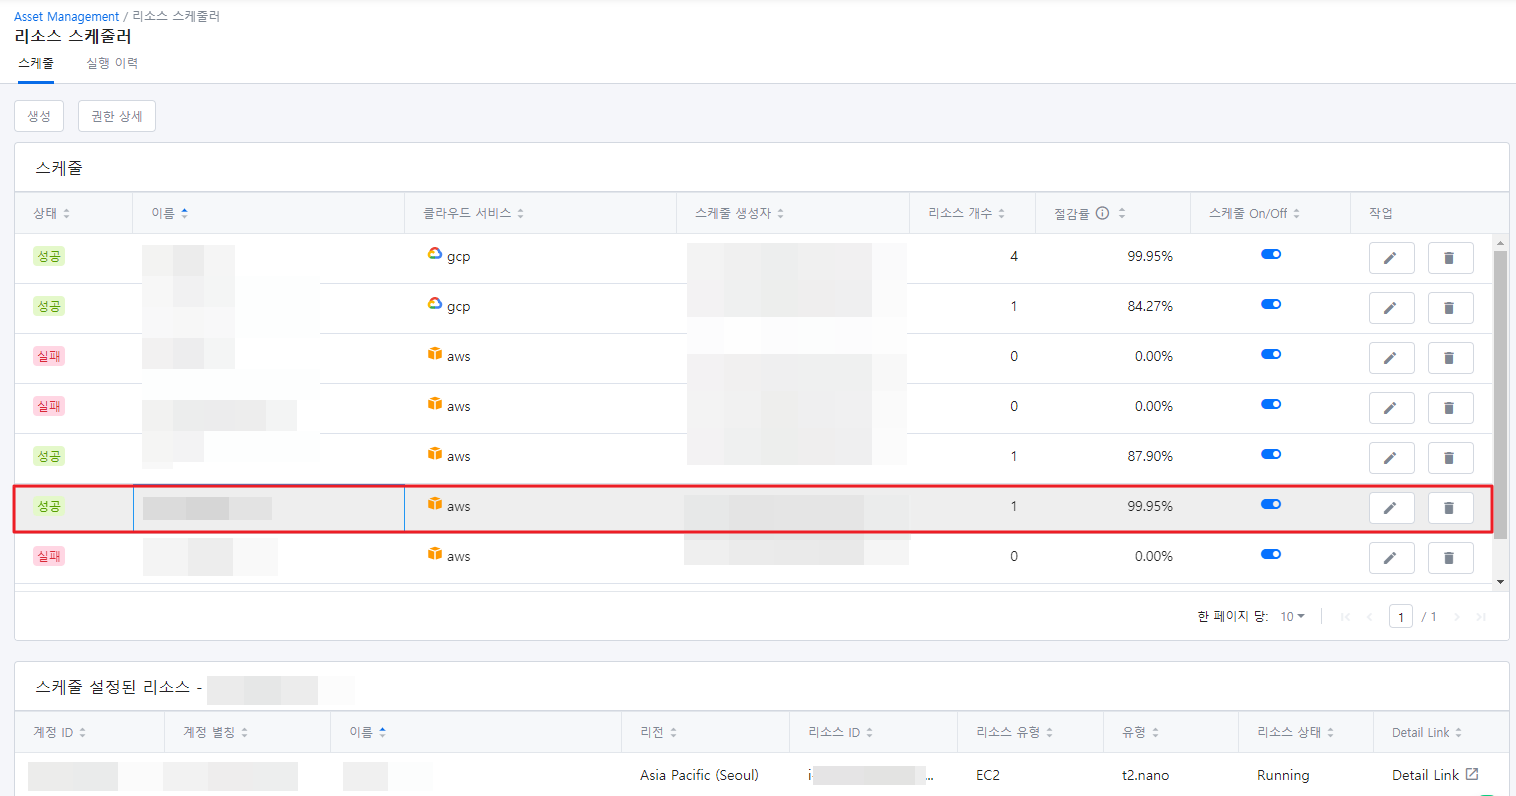Click edit pencil for 87.90% aws schedule
This screenshot has width=1516, height=796.
[1391, 458]
